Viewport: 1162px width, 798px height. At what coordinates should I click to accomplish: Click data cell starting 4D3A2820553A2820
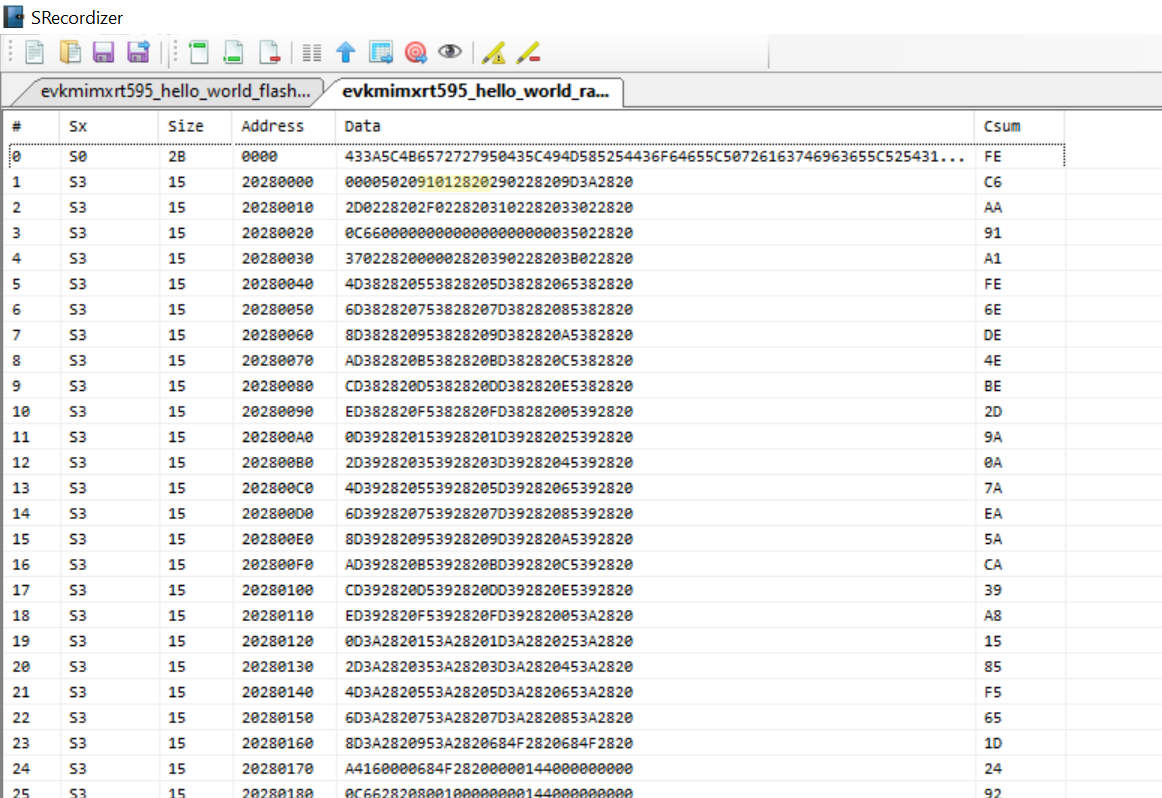[x=655, y=692]
